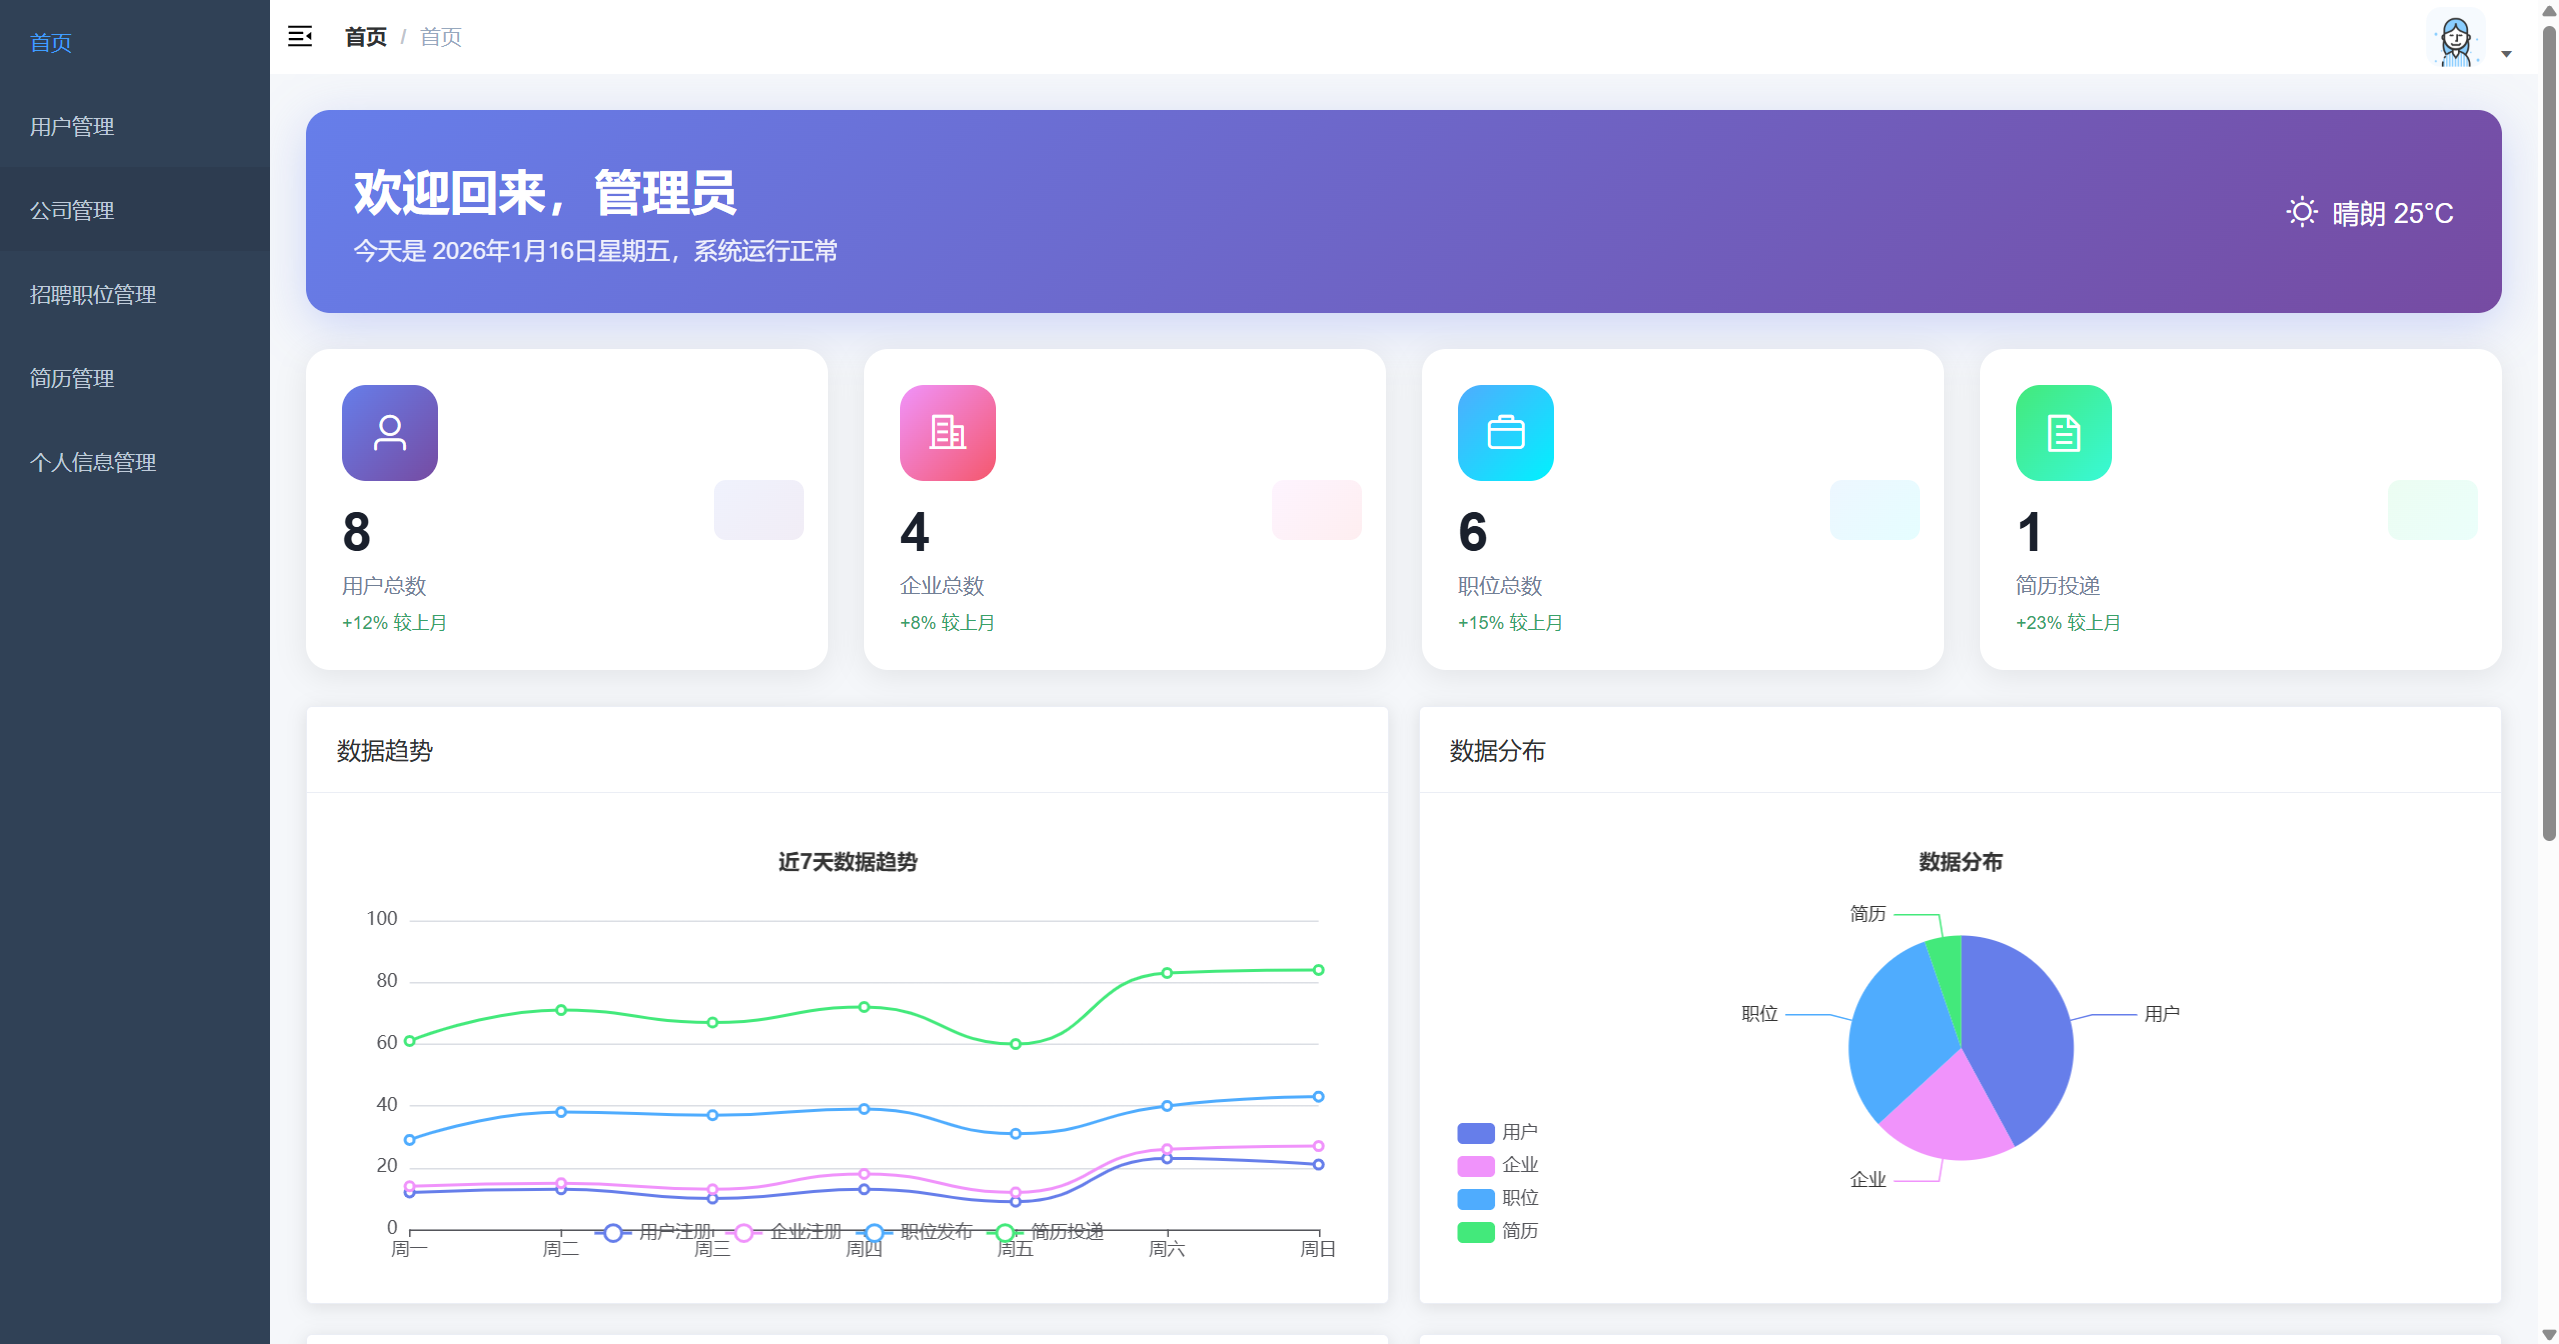Click the green document icon on 简历投递 card
The image size is (2559, 1344).
coord(2063,432)
